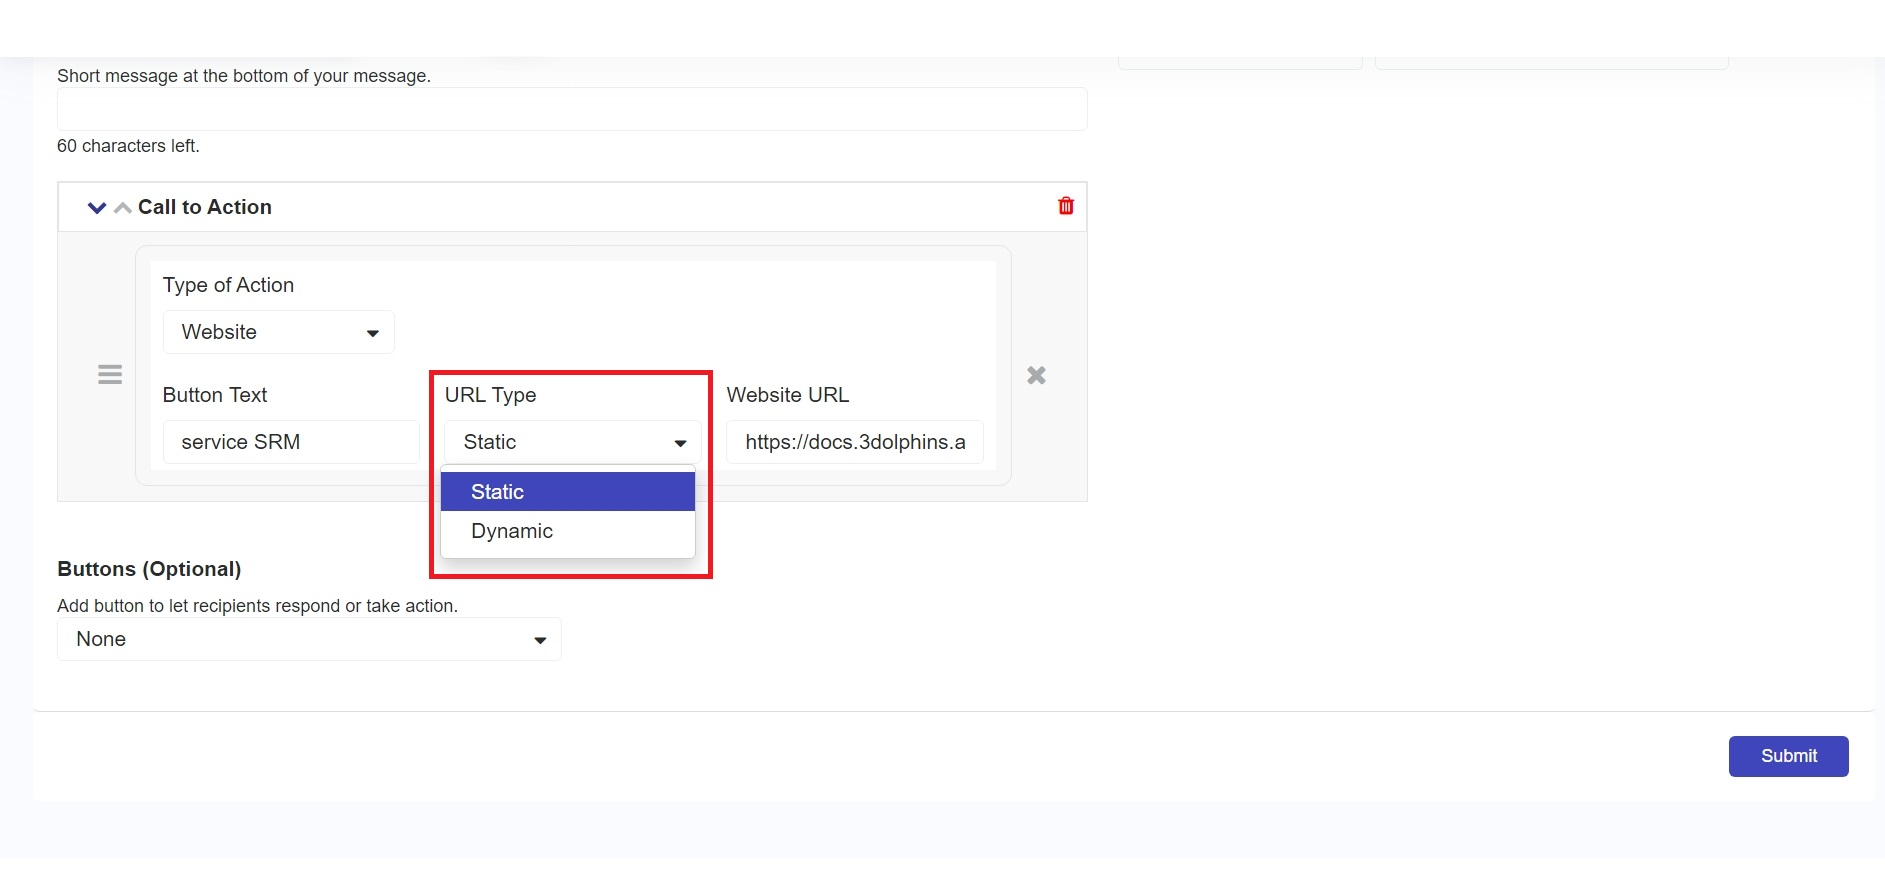Click the up chevron beside Call to Action
The image size is (1885, 881).
pyautogui.click(x=123, y=208)
